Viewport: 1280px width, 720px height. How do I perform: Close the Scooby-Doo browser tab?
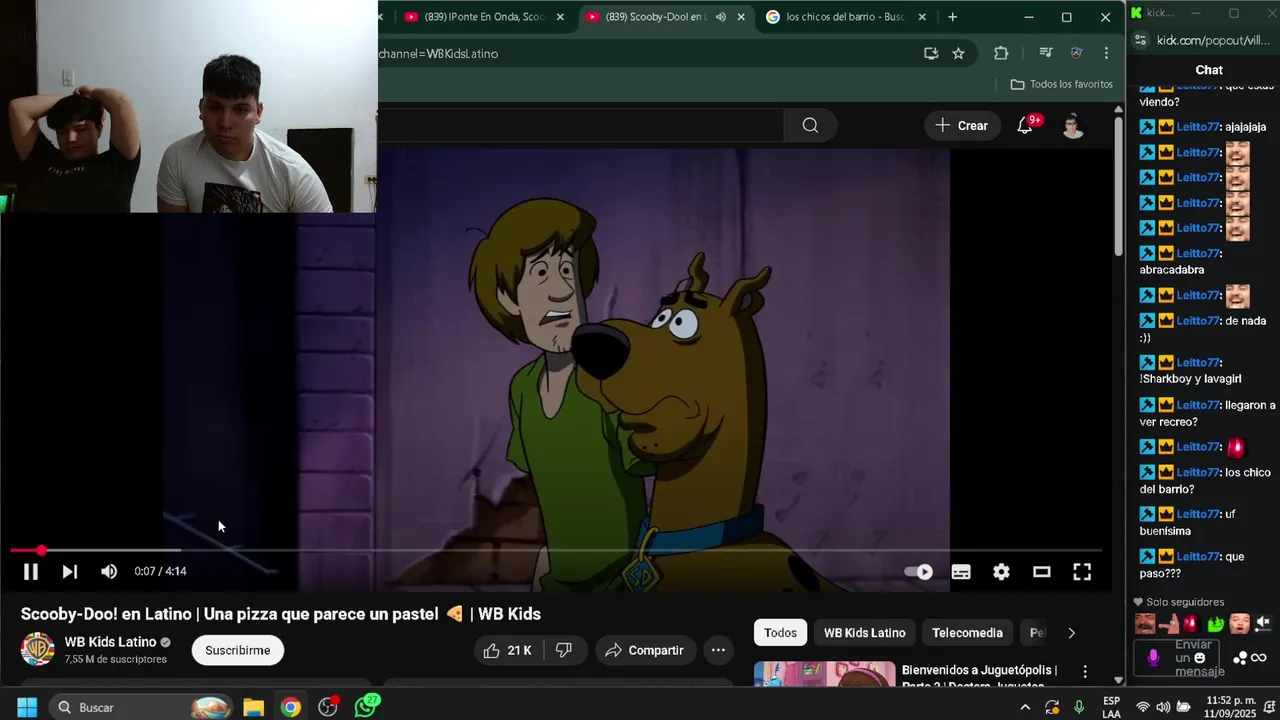tap(741, 17)
